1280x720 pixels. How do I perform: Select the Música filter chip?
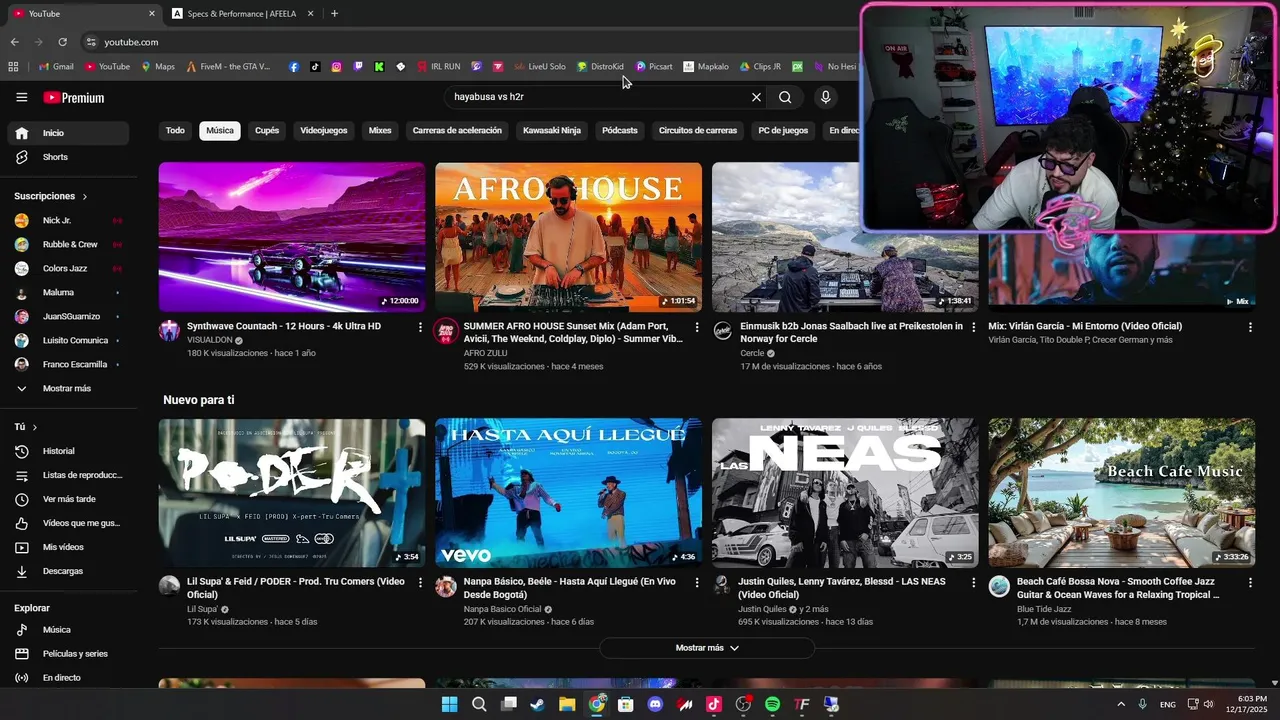coord(220,131)
